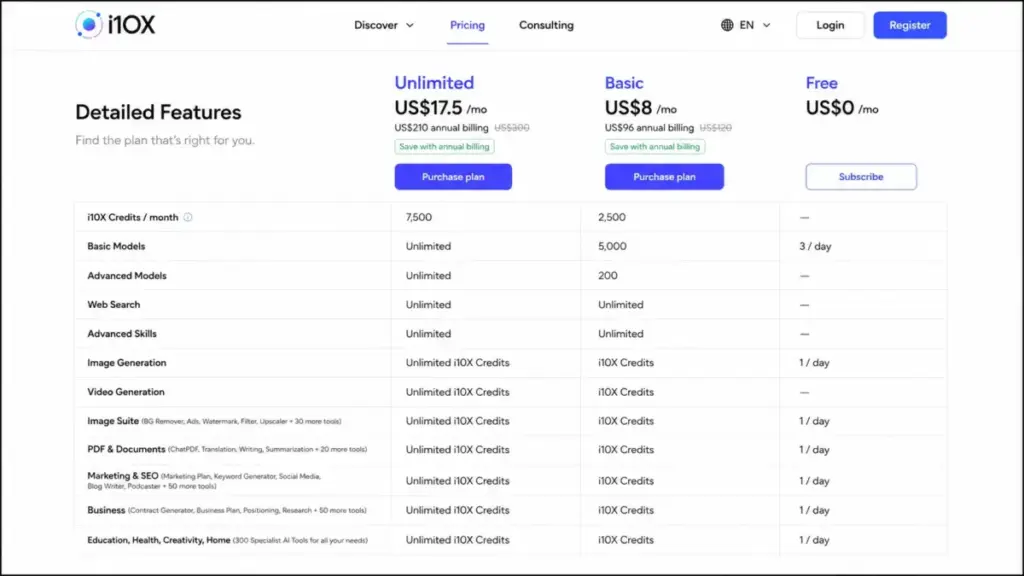
Task: Click 1 / day in the Image Suite row
Action: [814, 421]
